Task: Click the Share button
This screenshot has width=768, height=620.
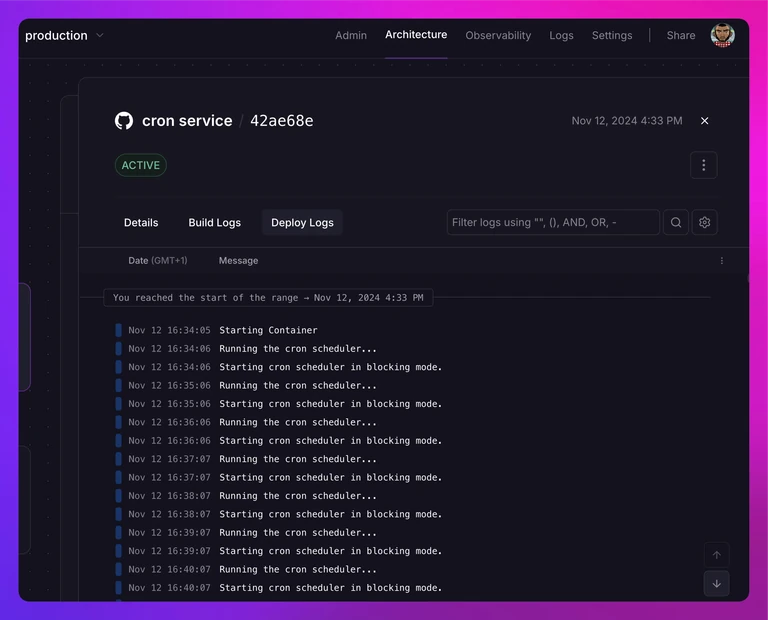Action: tap(681, 36)
